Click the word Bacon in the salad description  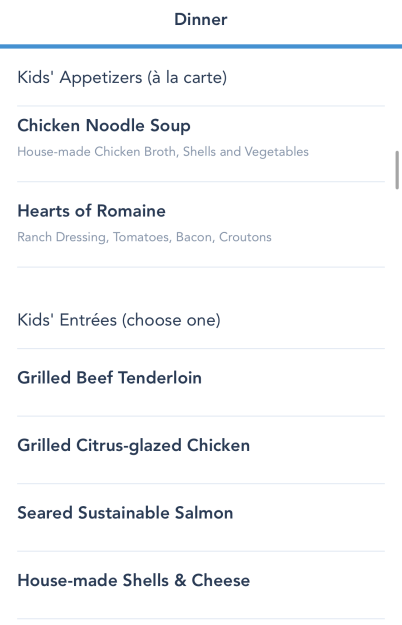194,237
